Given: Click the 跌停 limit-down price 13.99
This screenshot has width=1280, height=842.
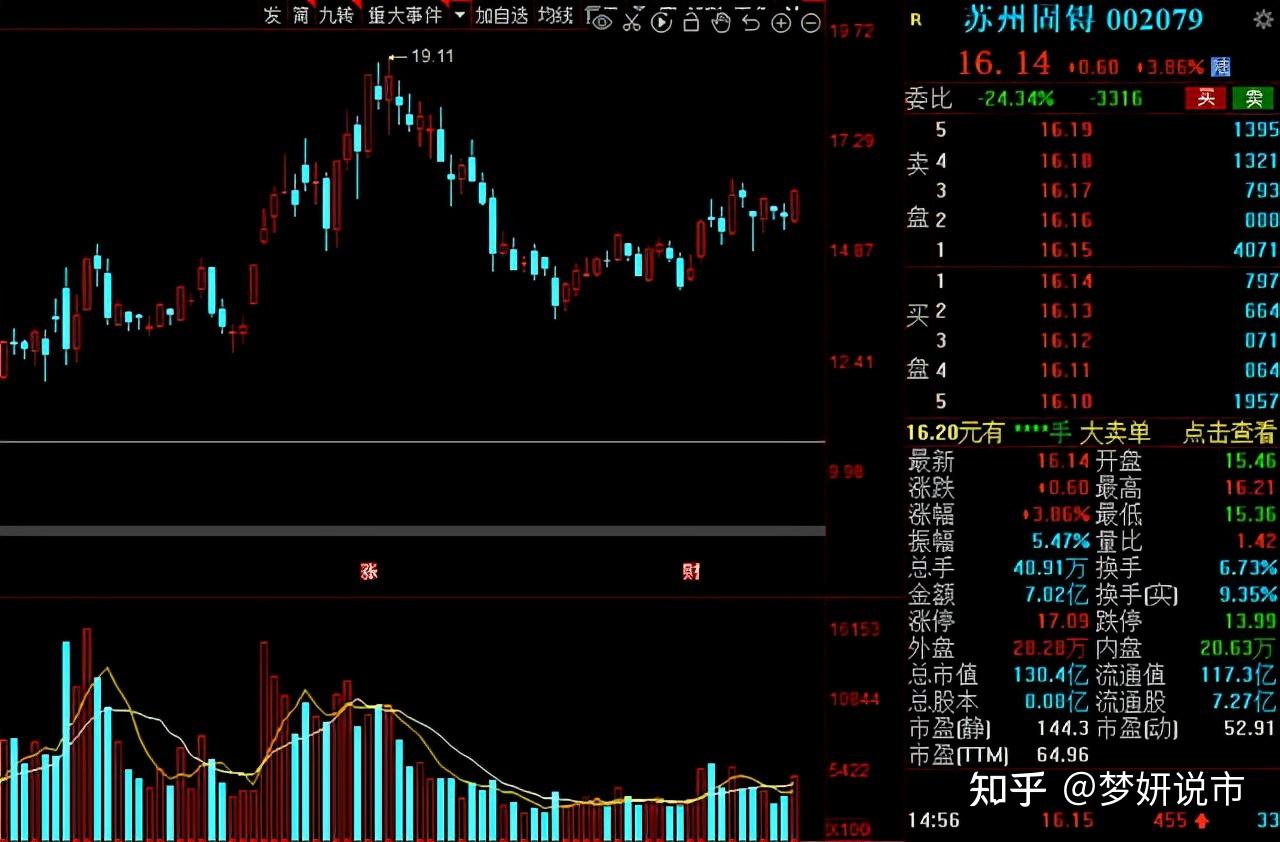Looking at the screenshot, I should click(x=1250, y=622).
